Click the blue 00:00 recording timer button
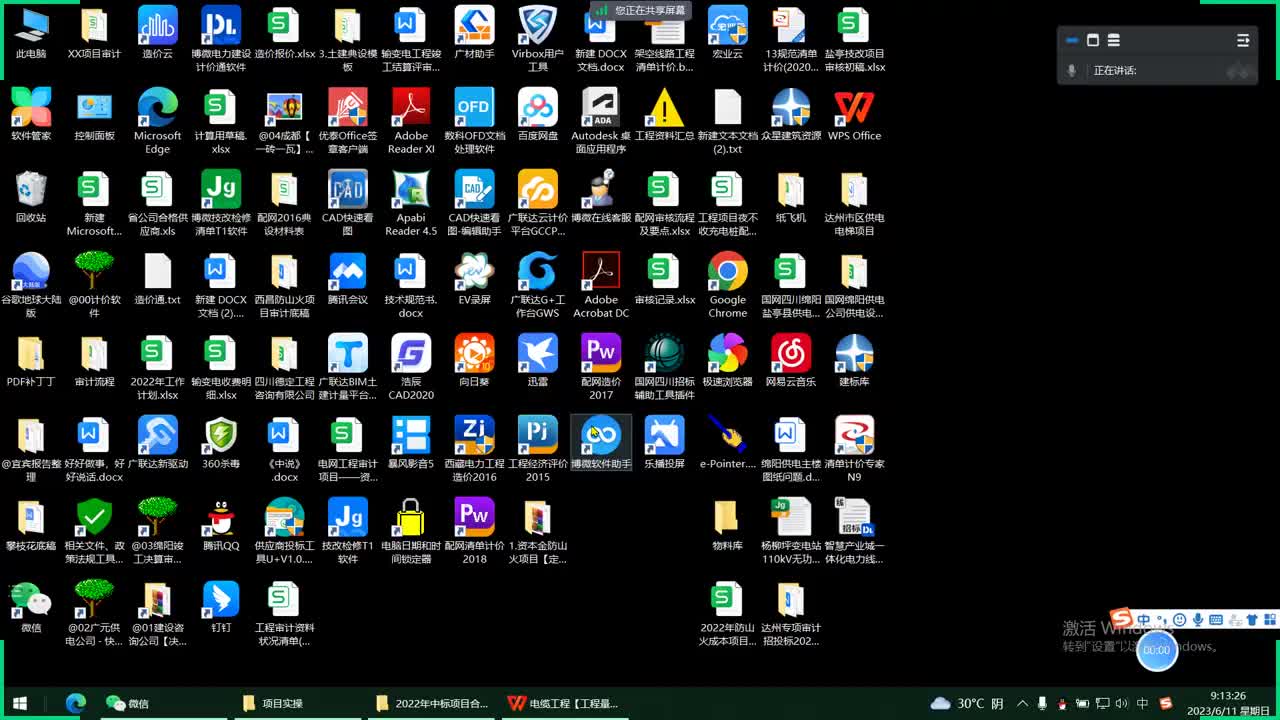Image resolution: width=1280 pixels, height=720 pixels. [x=1157, y=650]
